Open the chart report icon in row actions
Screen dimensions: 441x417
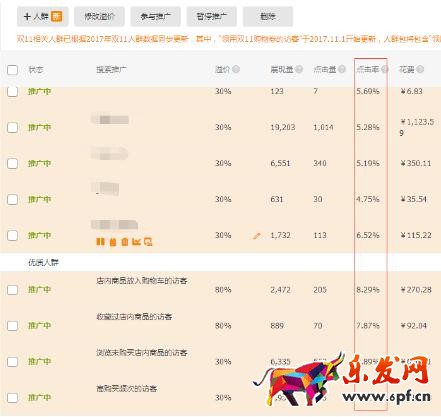pos(136,242)
